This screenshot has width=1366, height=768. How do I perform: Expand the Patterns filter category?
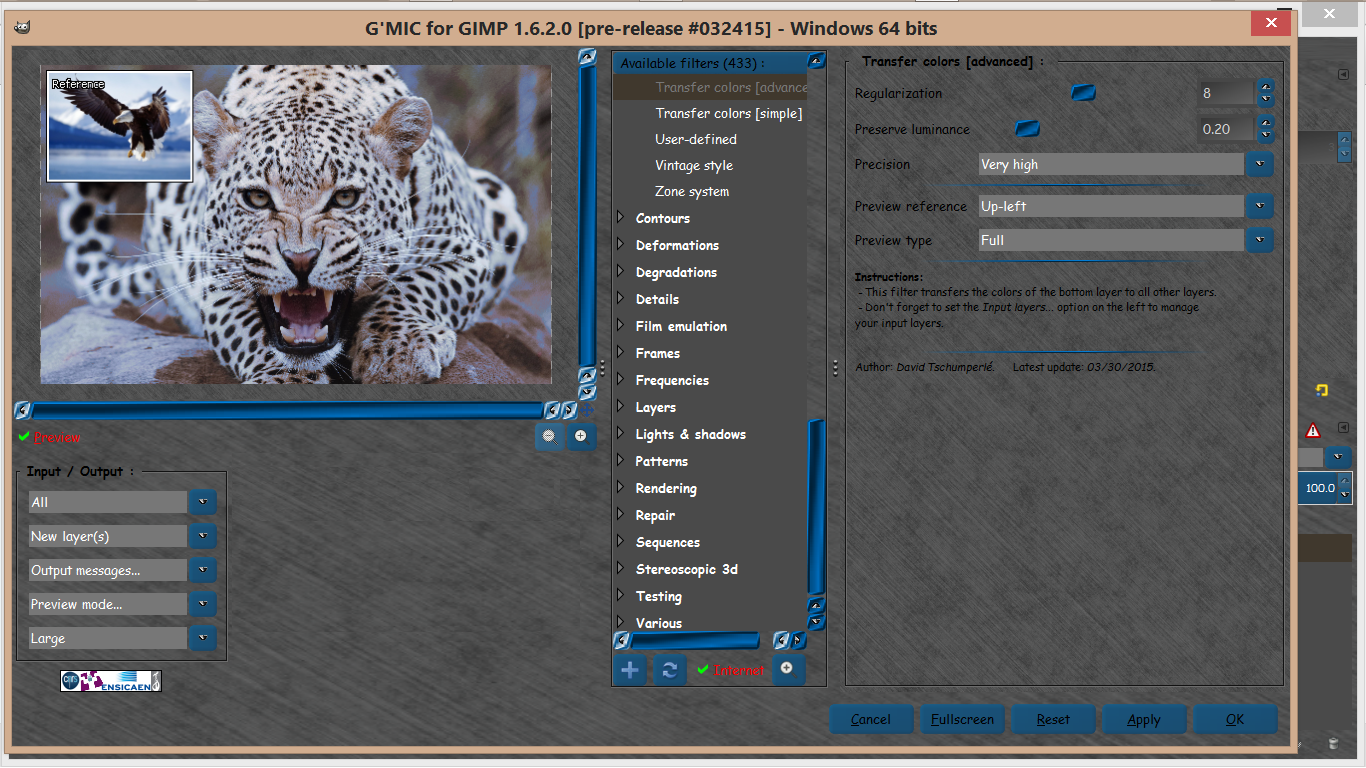(x=621, y=461)
